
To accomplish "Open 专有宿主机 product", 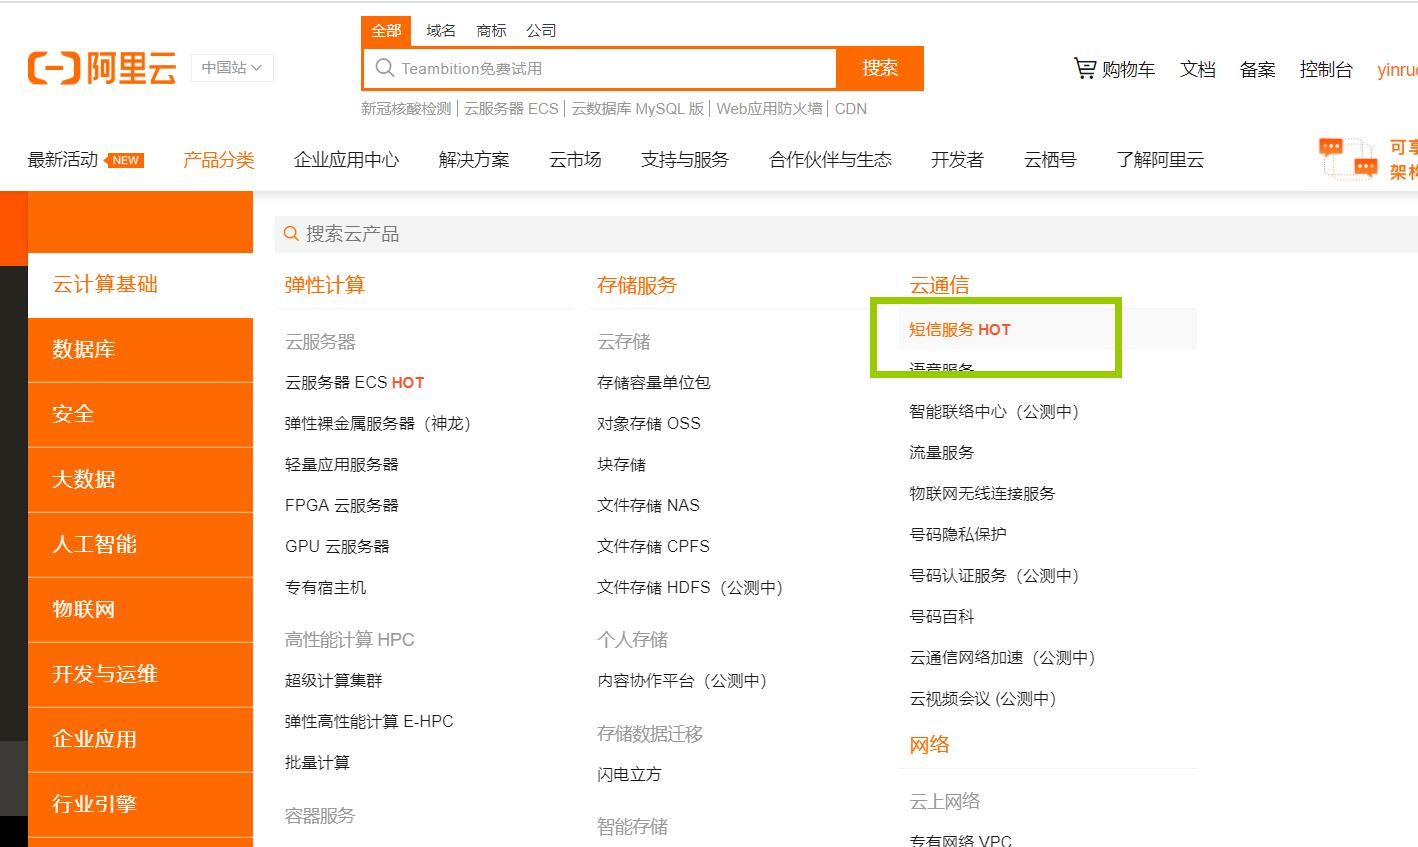I will (x=325, y=587).
